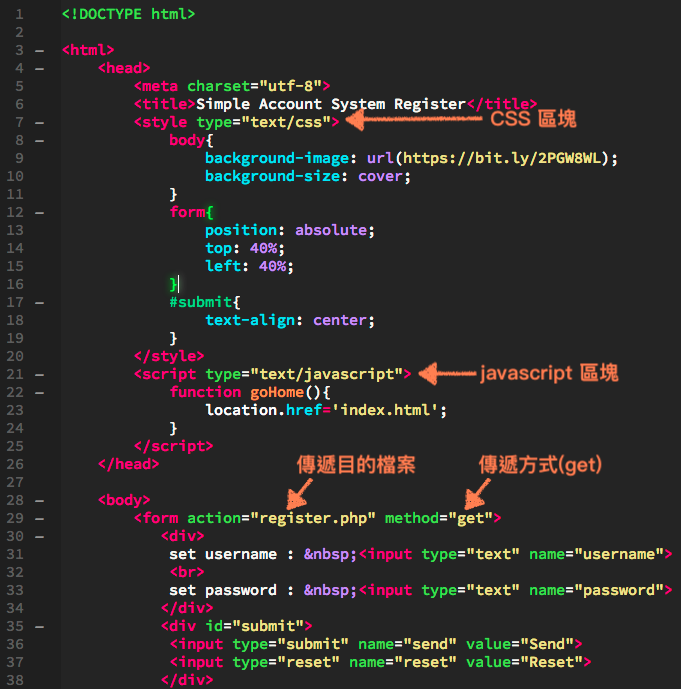Collapse the form element fold on line 29

point(40,519)
